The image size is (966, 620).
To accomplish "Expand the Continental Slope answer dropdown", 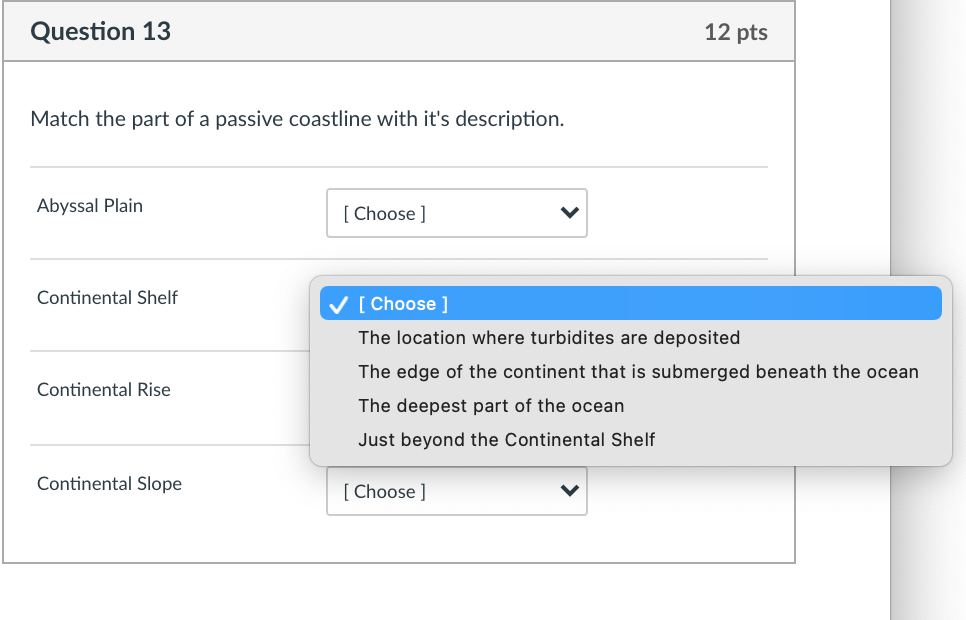I will click(x=456, y=491).
